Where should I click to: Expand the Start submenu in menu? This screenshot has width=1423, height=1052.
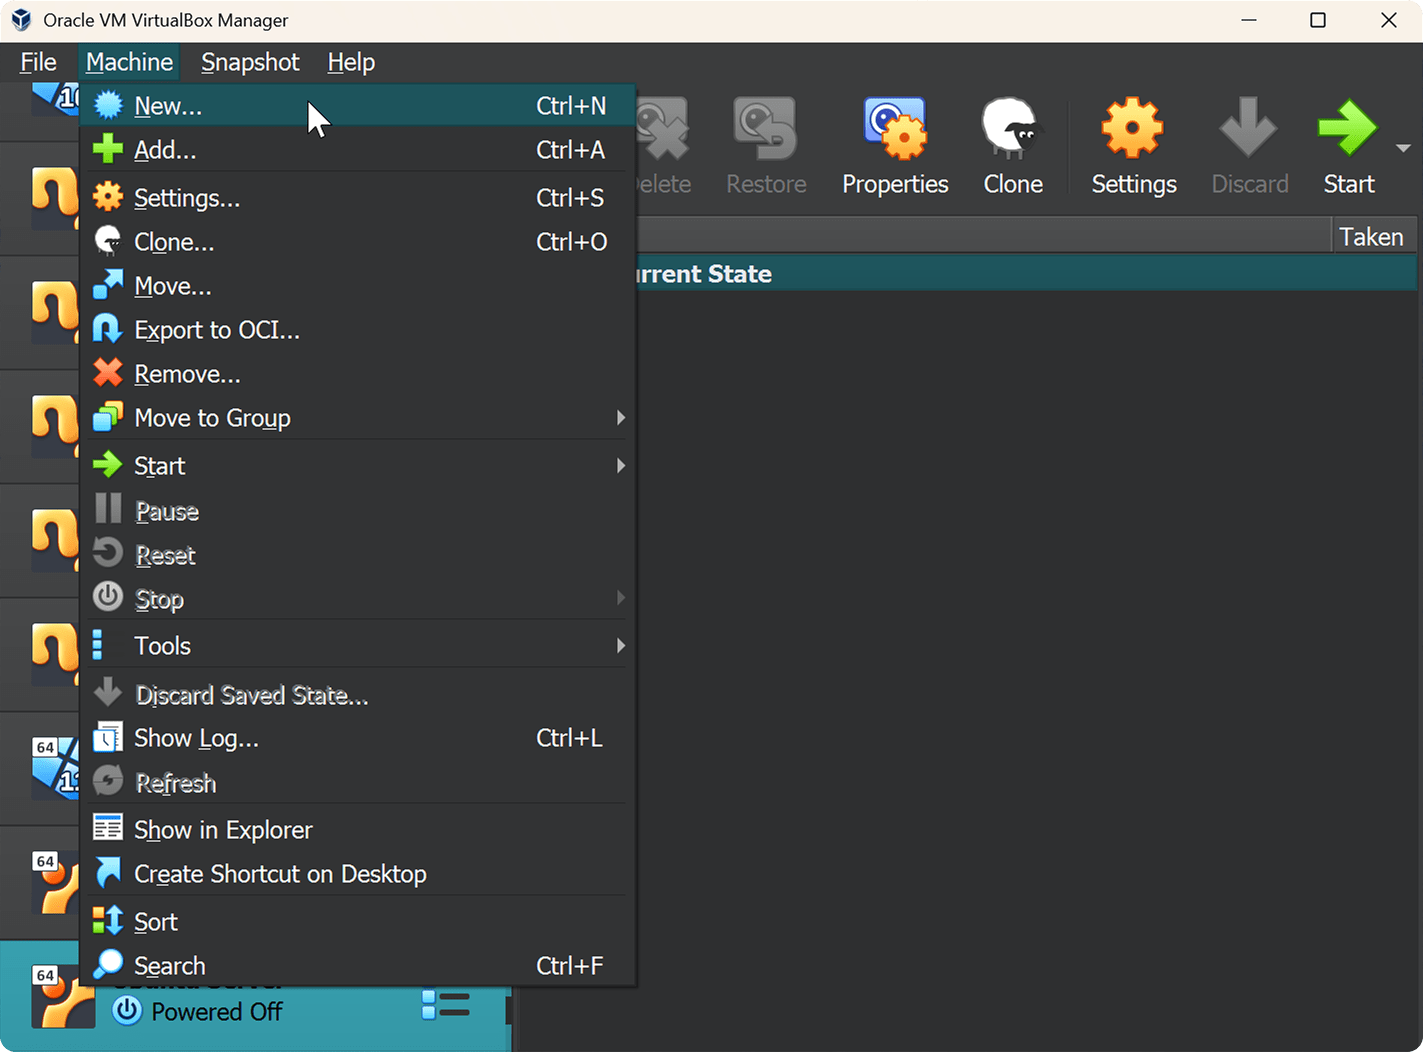pos(160,466)
